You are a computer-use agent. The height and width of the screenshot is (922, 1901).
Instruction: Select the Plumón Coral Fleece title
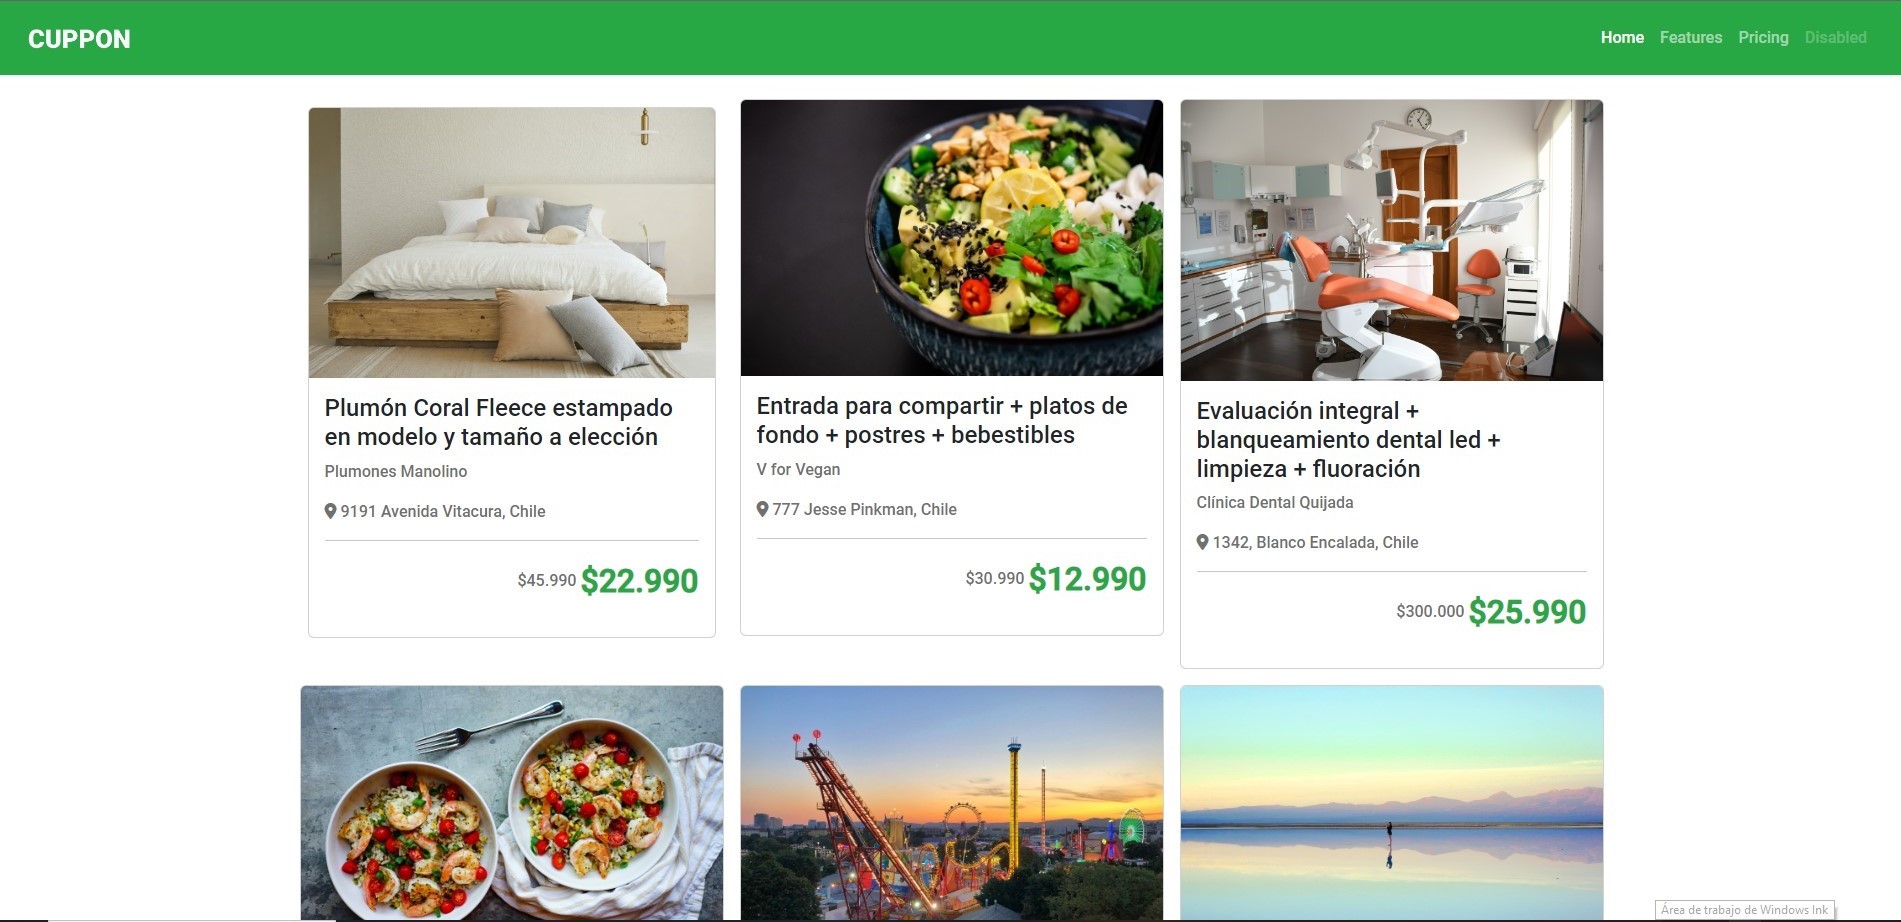click(499, 422)
